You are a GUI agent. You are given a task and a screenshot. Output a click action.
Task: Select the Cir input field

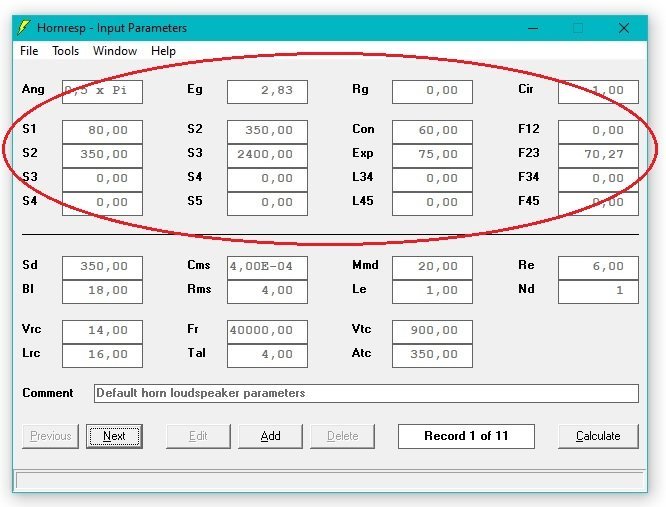click(598, 92)
